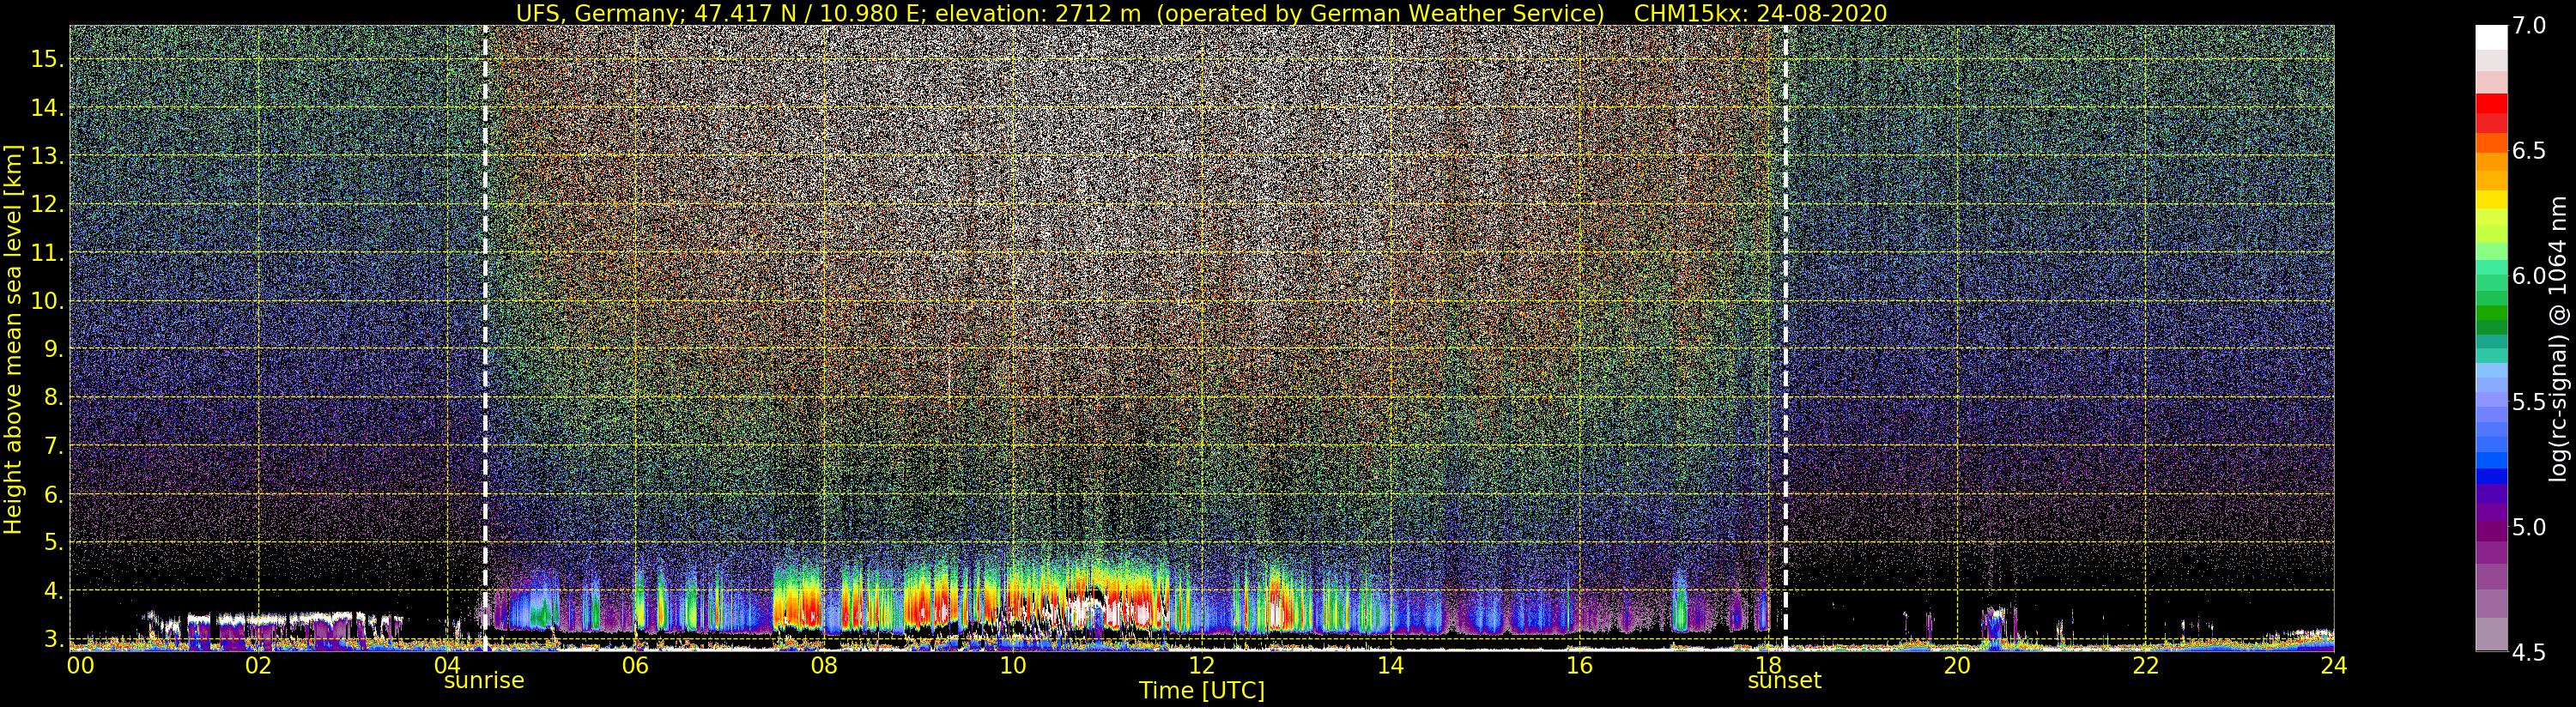This screenshot has width=2576, height=707.
Task: Click the "15." height axis tick label
Action: (x=47, y=59)
